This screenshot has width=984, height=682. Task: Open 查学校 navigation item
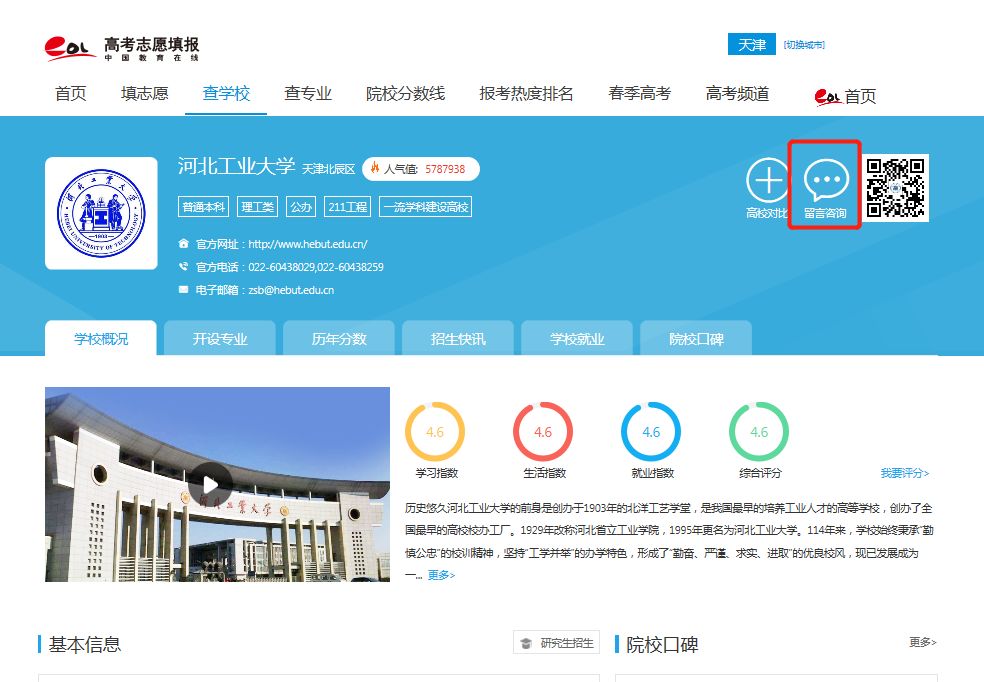[x=227, y=93]
